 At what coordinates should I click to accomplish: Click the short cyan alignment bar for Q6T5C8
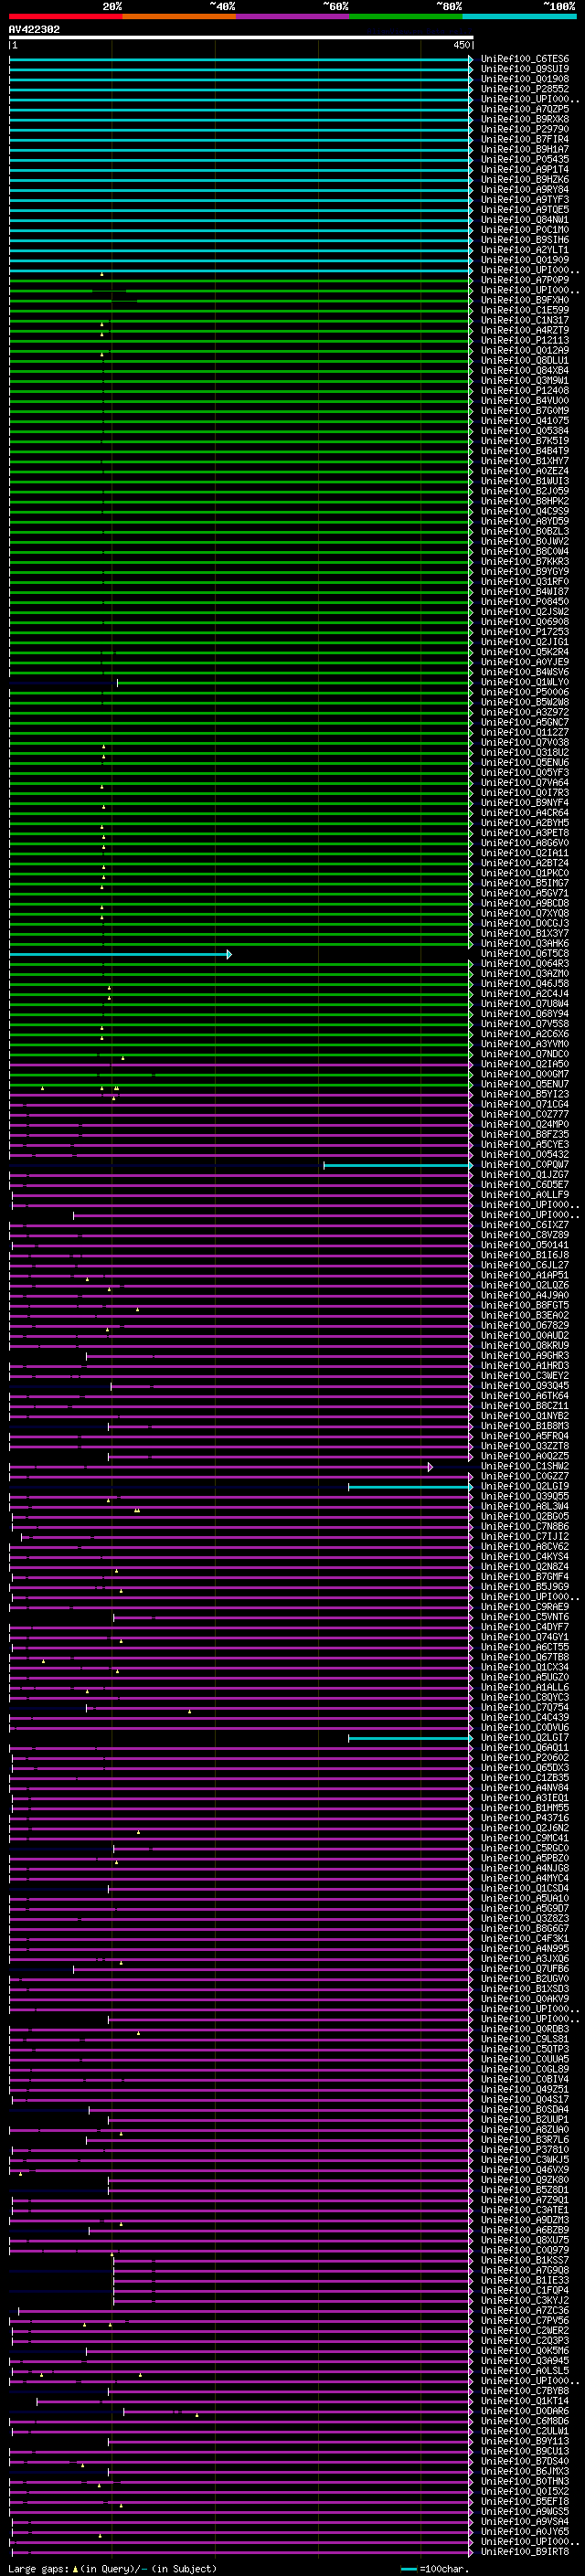[x=120, y=955]
